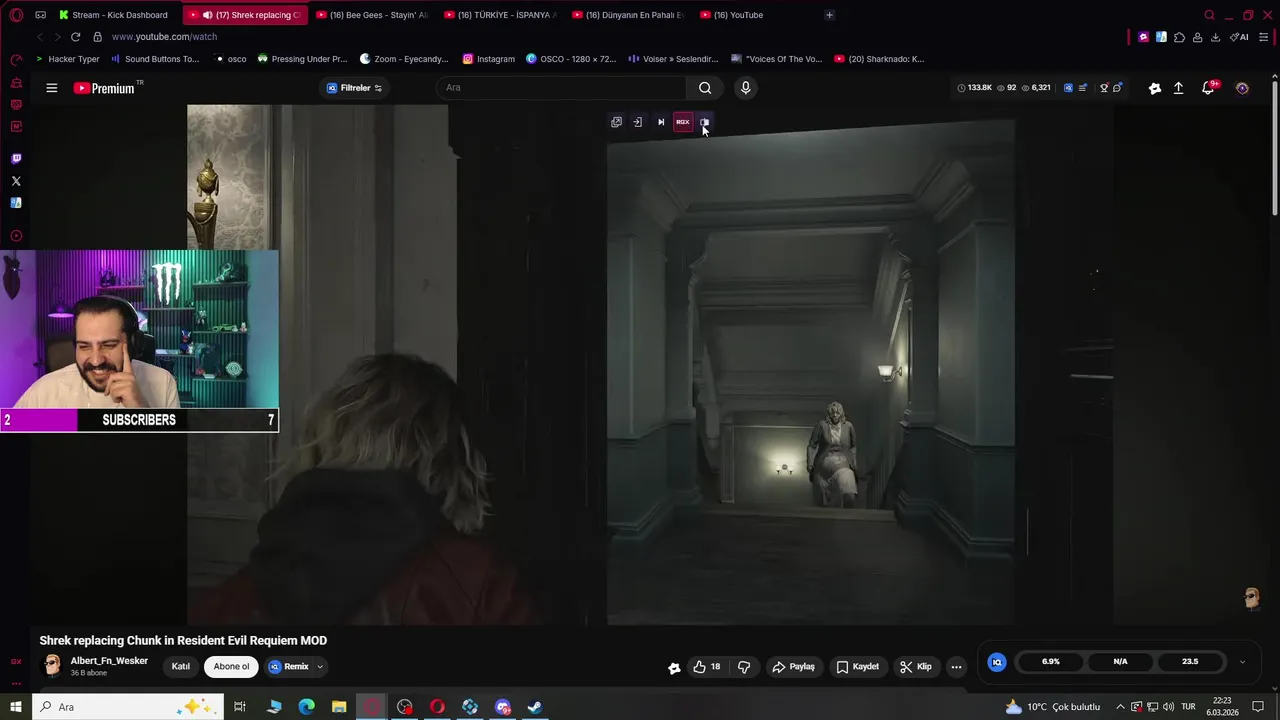Open Zoom - Eyecandy bookmark

click(x=404, y=59)
